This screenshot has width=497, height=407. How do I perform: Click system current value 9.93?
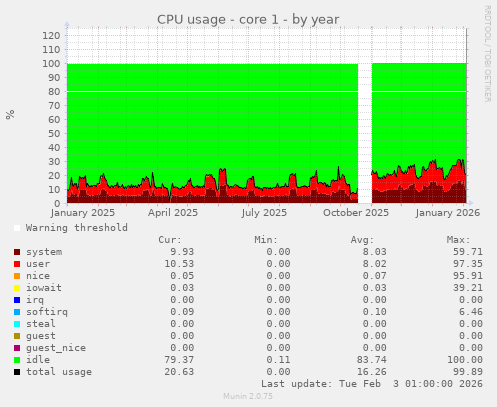[x=182, y=252]
